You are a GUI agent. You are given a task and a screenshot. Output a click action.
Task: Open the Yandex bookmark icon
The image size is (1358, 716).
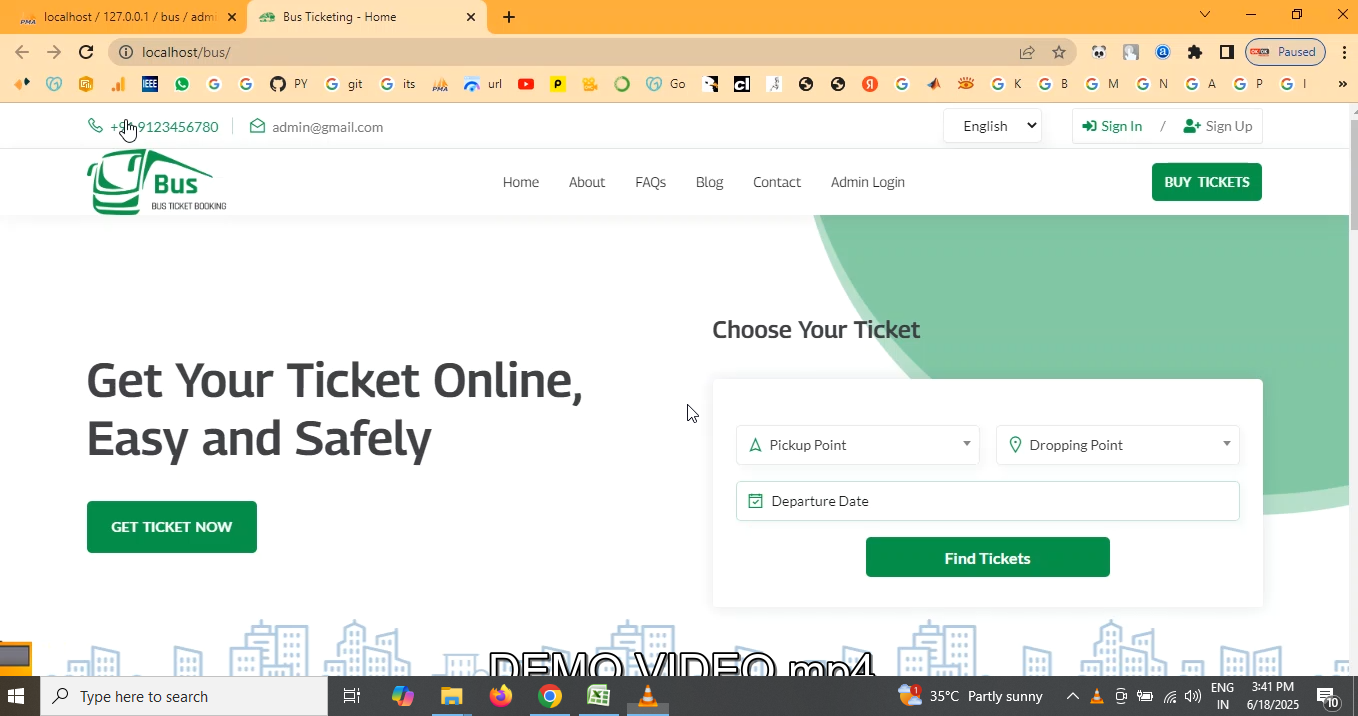tap(870, 84)
